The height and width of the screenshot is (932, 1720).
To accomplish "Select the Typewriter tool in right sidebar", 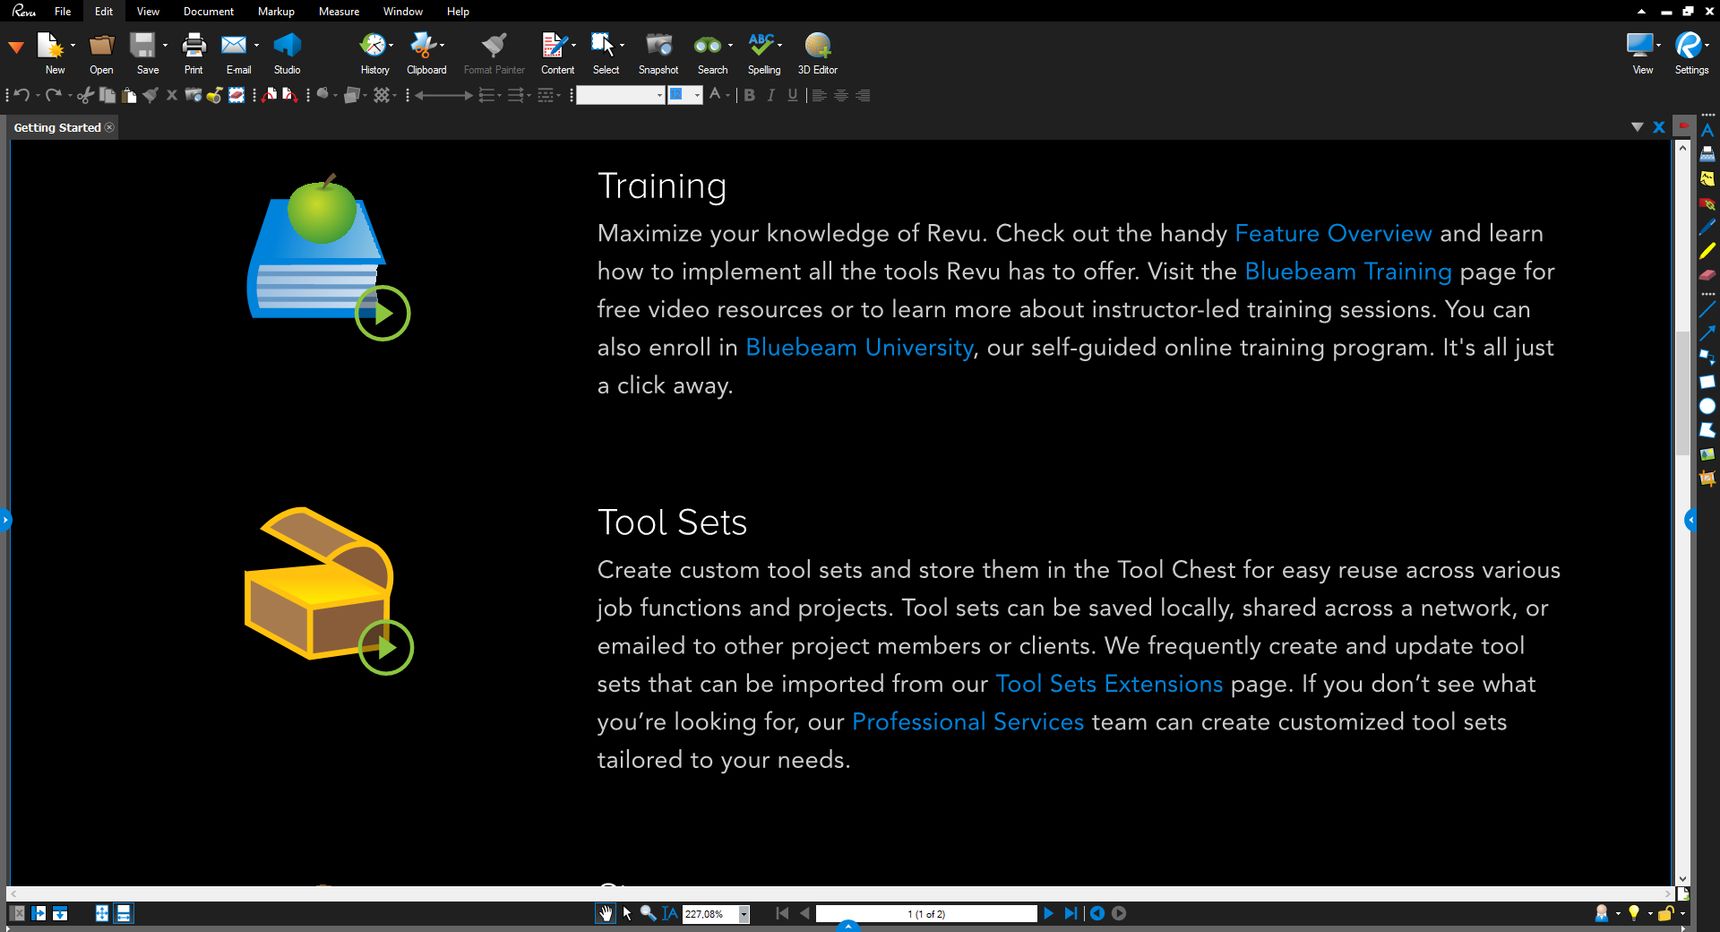I will 1707,155.
